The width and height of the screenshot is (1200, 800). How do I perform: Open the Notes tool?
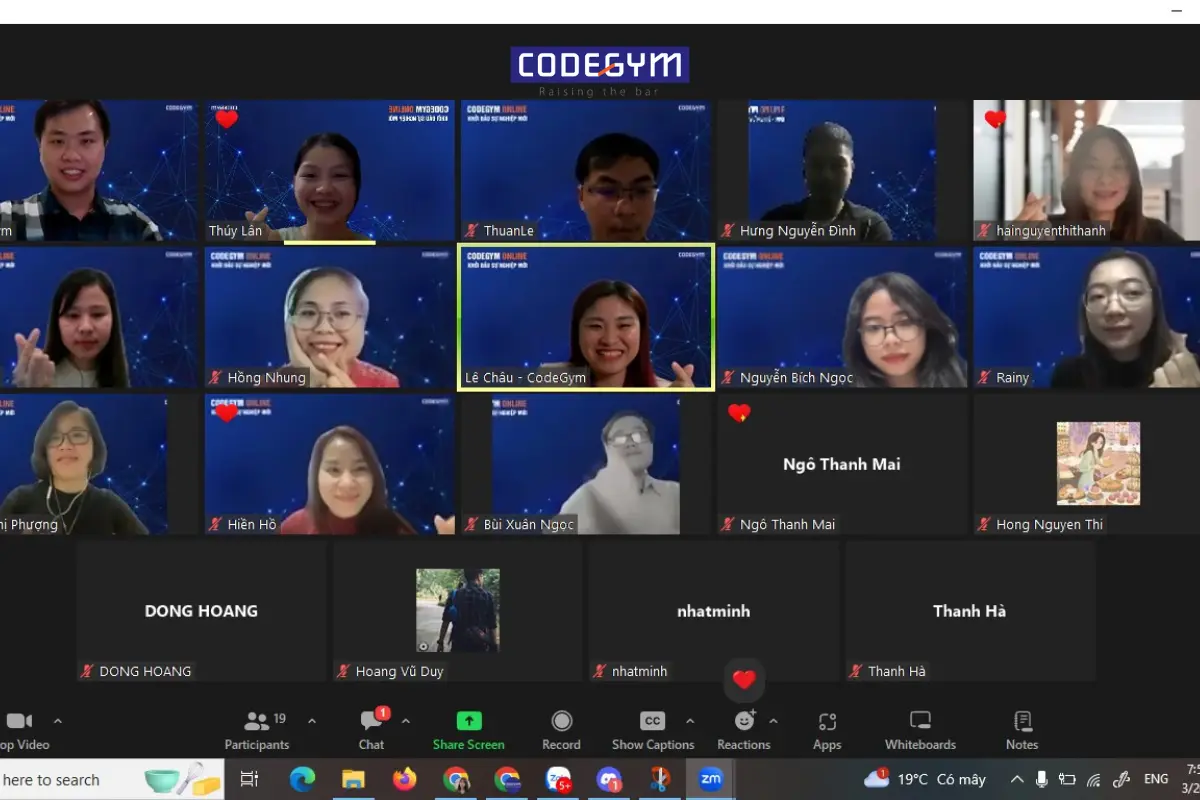1022,729
